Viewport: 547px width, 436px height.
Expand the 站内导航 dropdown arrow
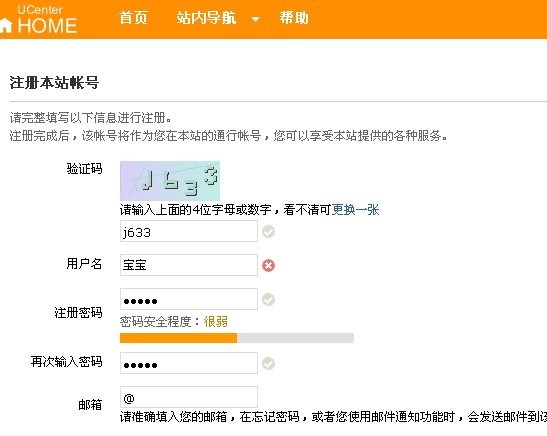point(255,19)
